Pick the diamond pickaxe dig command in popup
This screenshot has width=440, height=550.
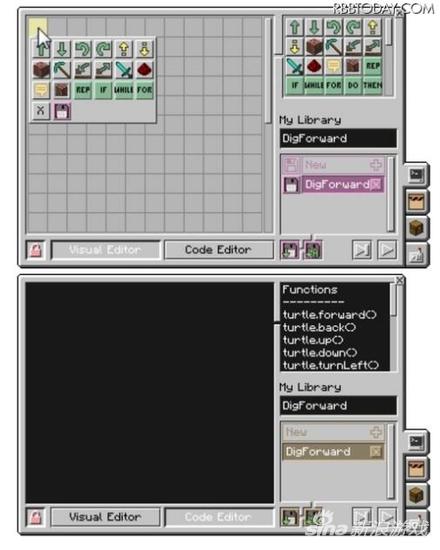click(62, 69)
